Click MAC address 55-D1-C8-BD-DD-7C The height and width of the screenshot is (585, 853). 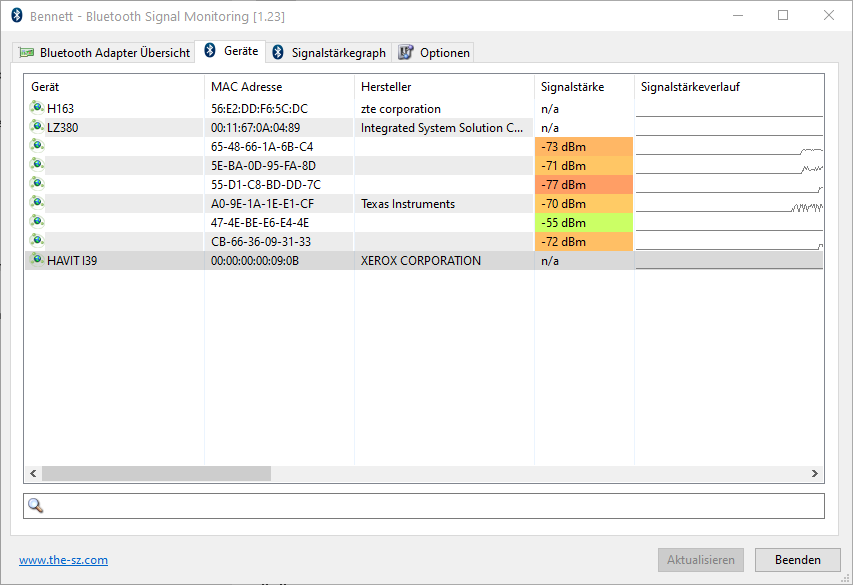point(266,185)
